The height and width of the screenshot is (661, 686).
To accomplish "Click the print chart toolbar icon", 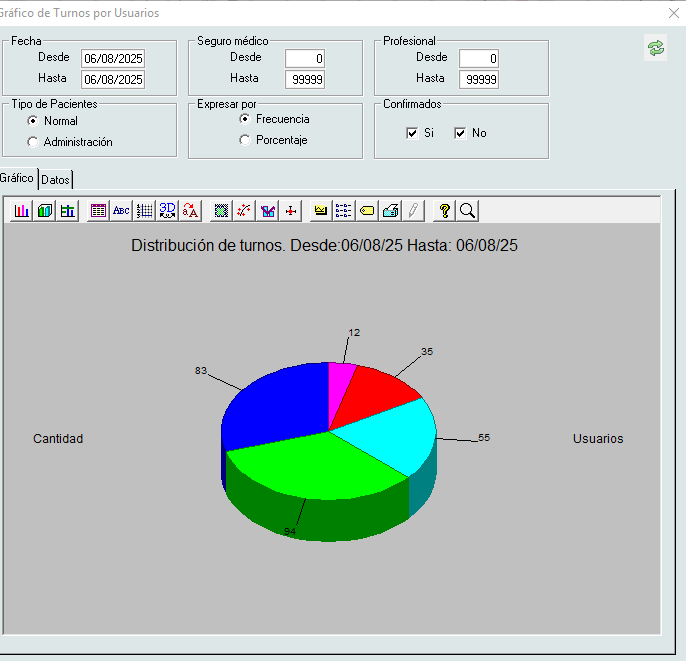I will [x=391, y=210].
